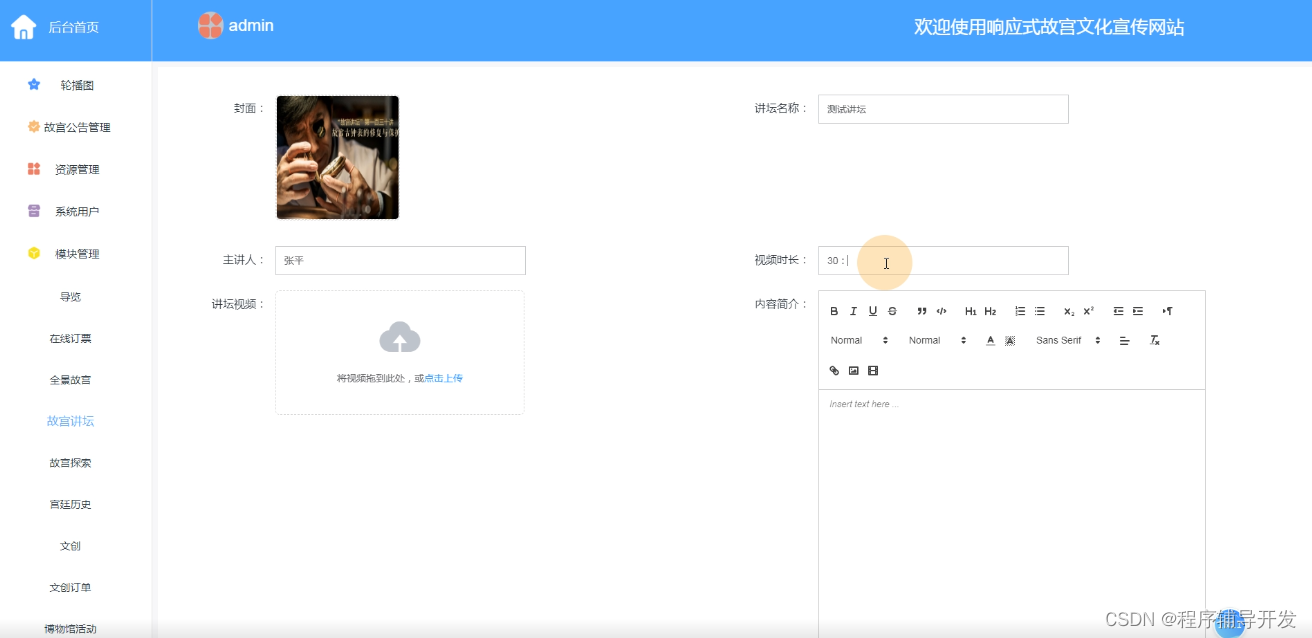Click the 点击上传 upload link
1312x638 pixels.
coord(443,378)
